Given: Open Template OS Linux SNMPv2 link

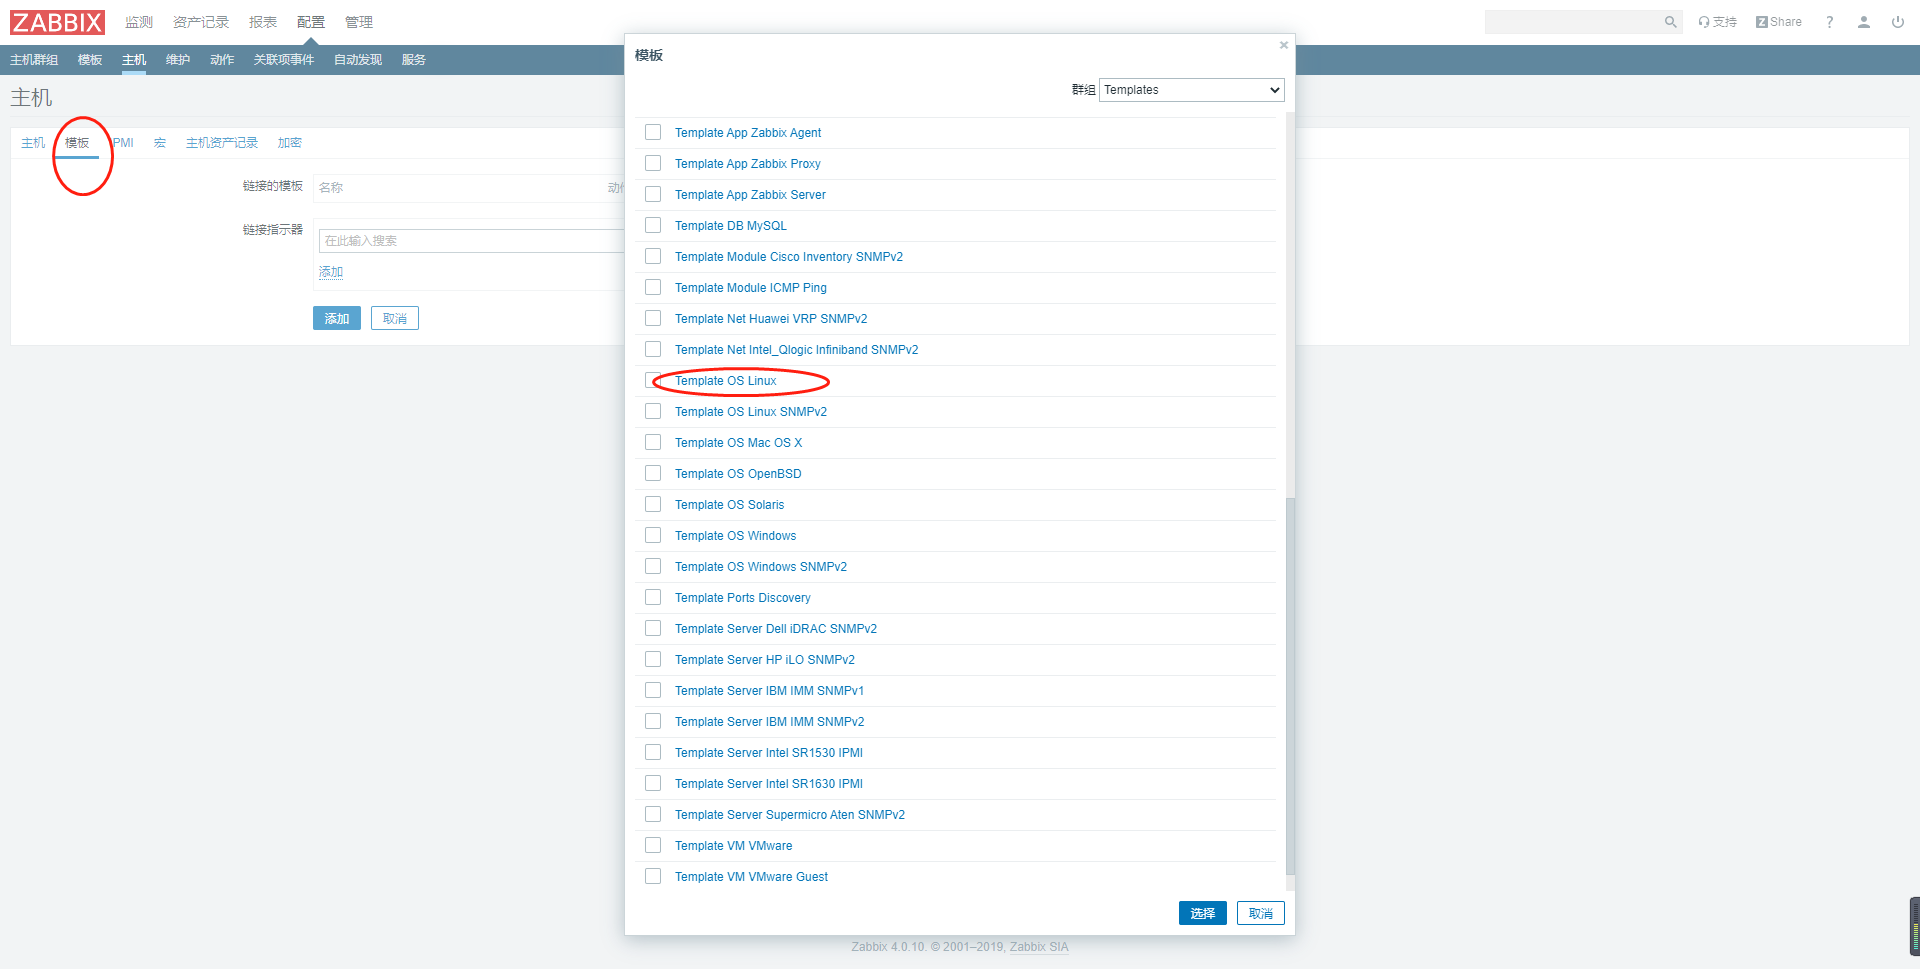Looking at the screenshot, I should tap(751, 412).
